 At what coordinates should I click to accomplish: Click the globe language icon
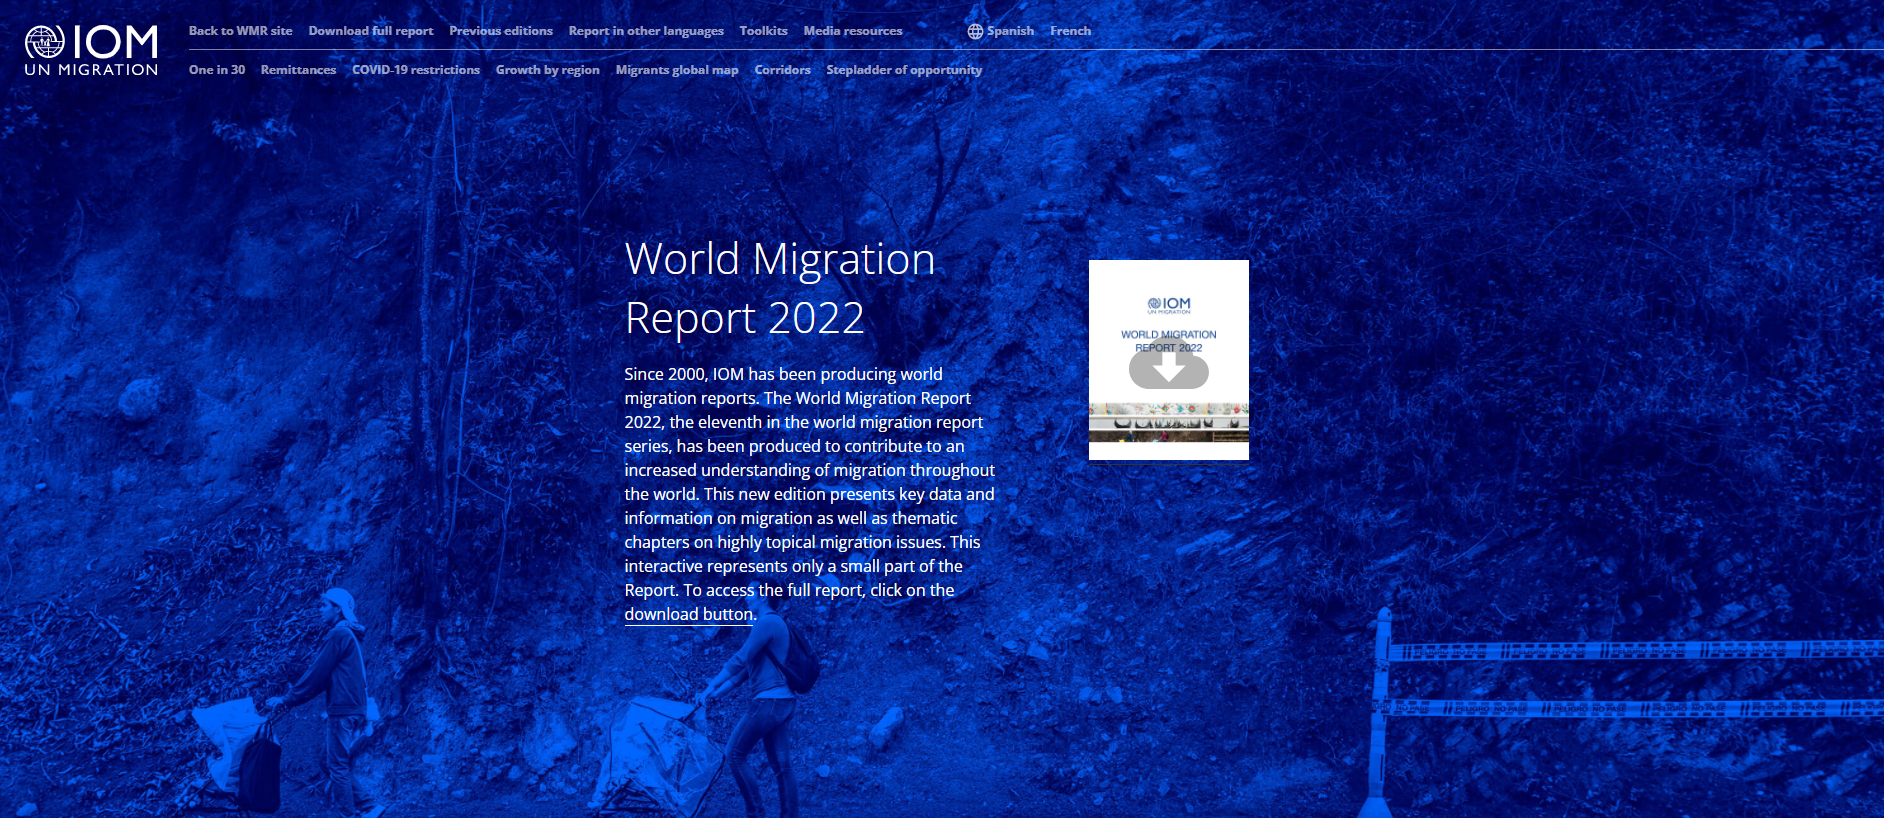tap(975, 31)
